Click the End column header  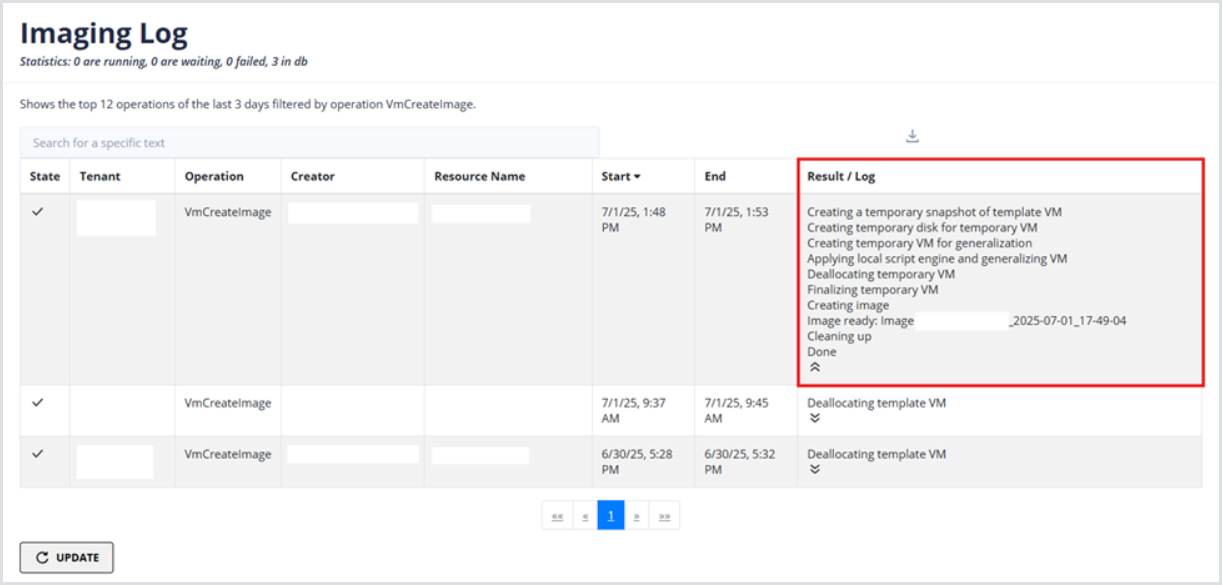tap(715, 177)
